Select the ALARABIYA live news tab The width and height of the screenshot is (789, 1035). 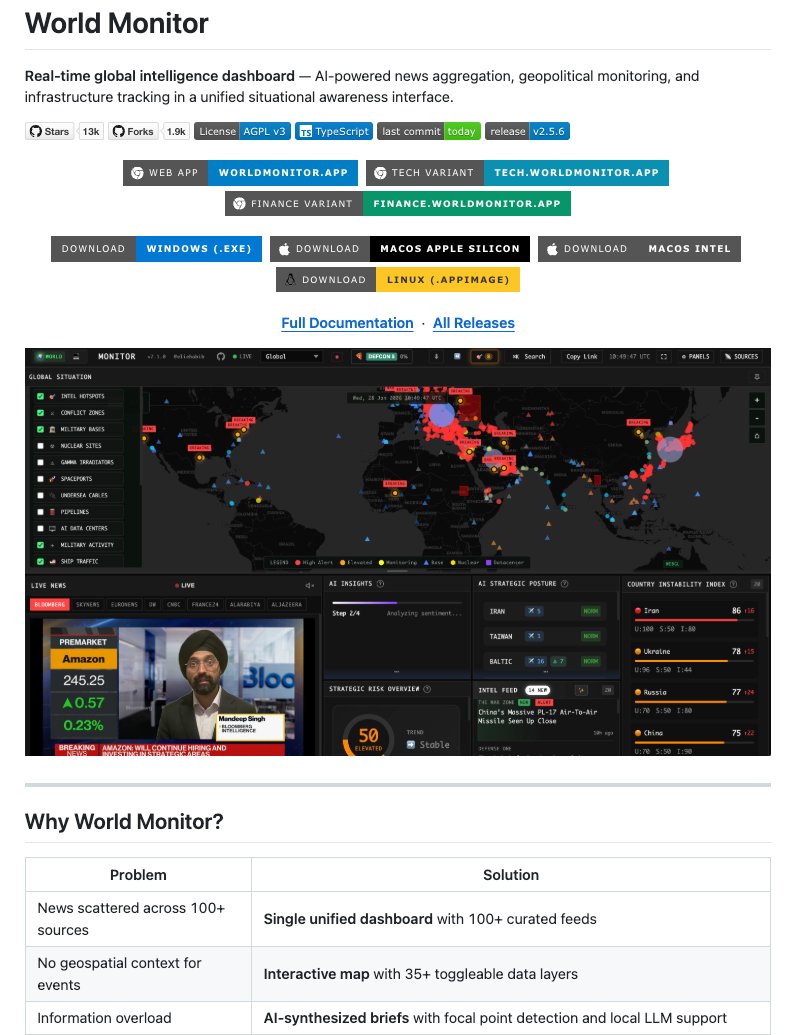(x=245, y=604)
